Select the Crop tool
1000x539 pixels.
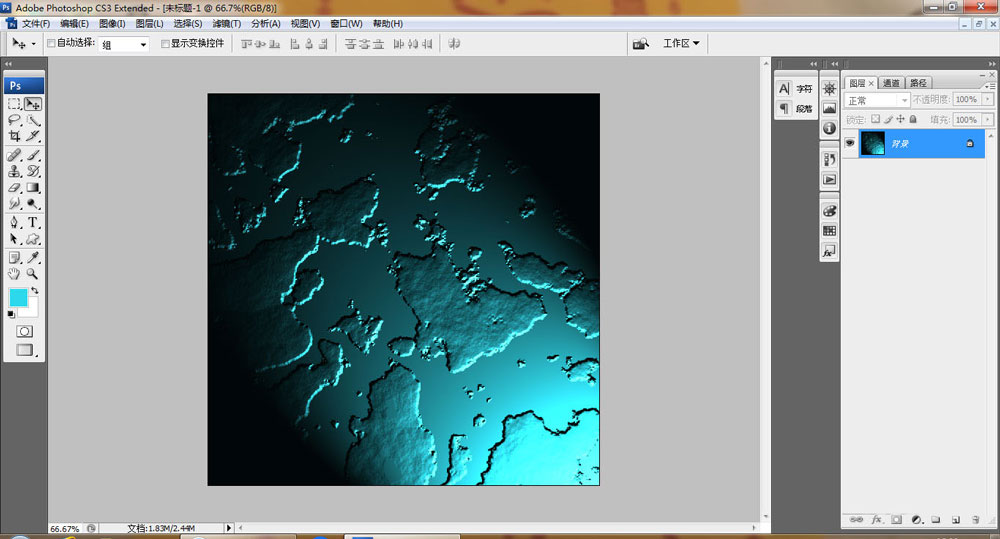(x=15, y=136)
